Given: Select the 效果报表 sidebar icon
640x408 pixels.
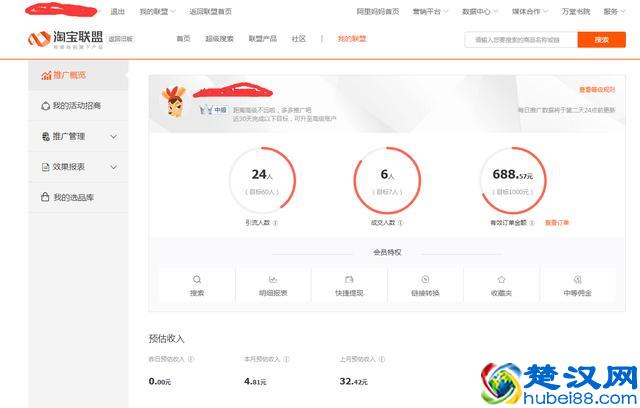Looking at the screenshot, I should point(46,167).
